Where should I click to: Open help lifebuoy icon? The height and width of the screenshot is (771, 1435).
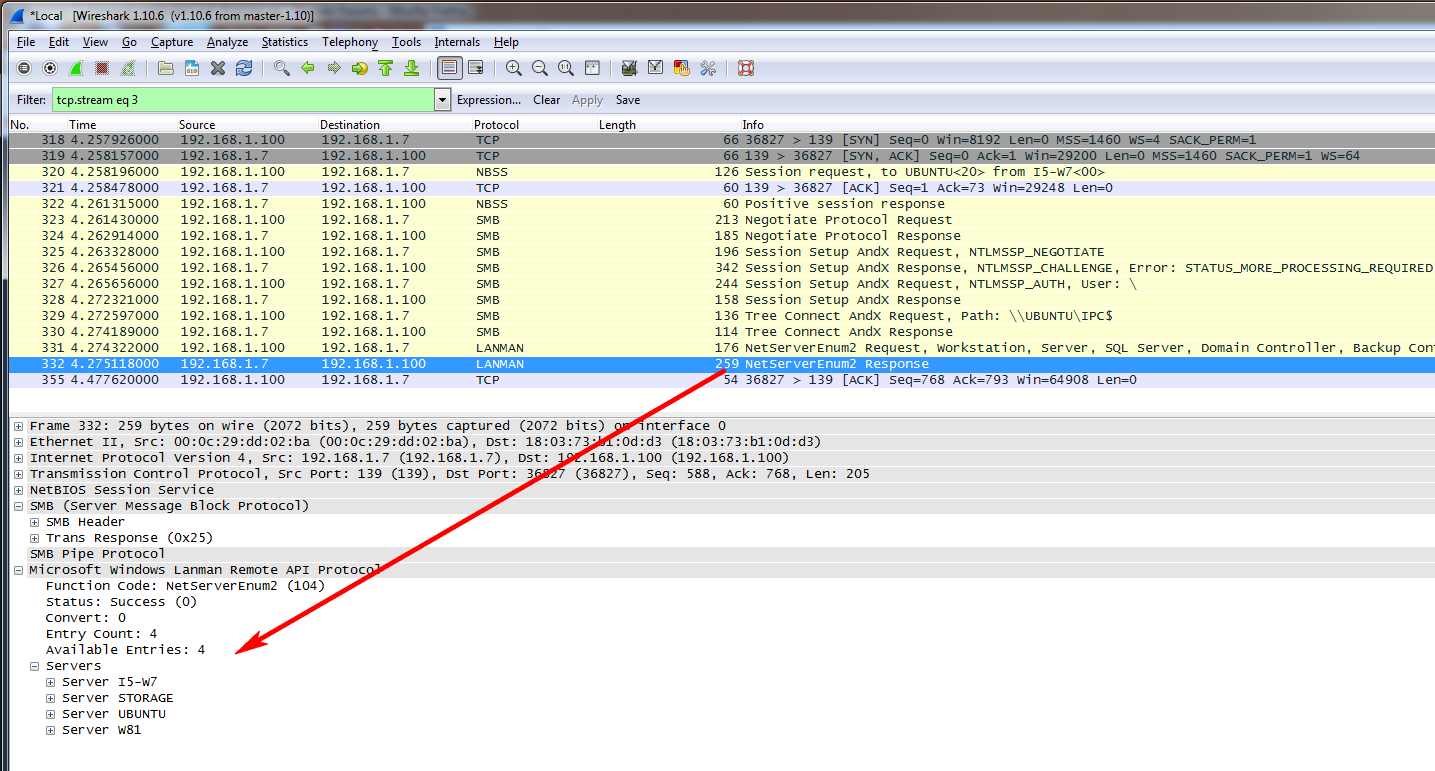[746, 68]
